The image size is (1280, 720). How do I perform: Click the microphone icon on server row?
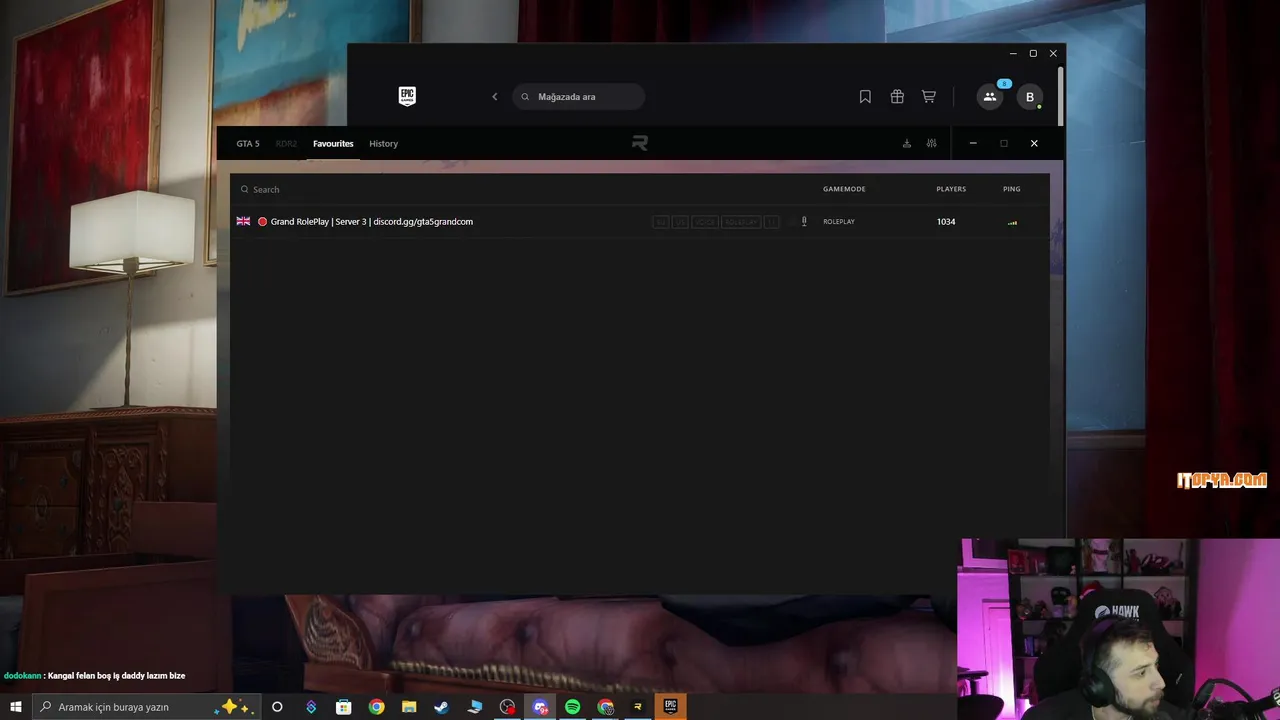[x=804, y=221]
